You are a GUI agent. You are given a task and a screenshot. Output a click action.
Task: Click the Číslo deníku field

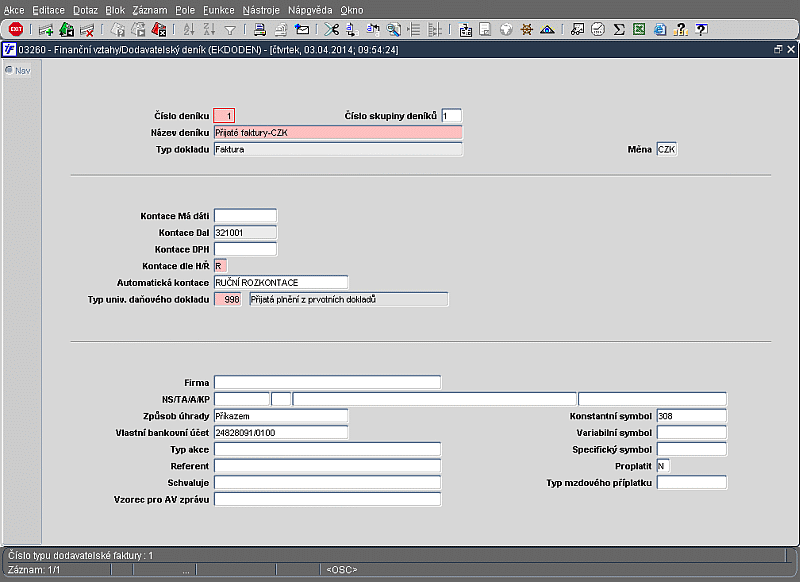224,116
